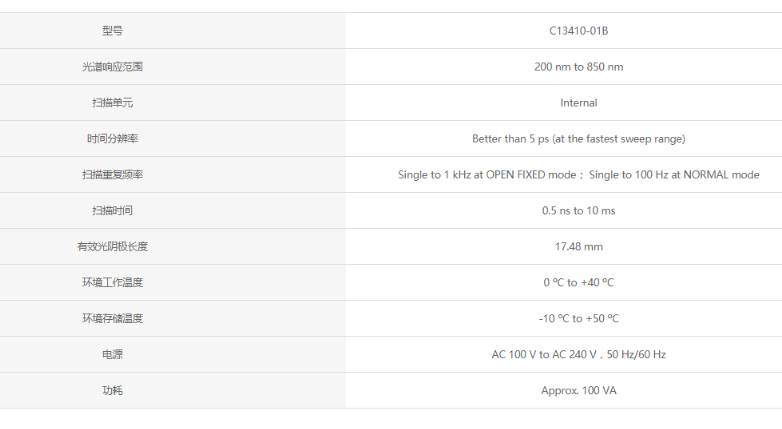
Task: Select the 型号 row label
Action: 112,31
